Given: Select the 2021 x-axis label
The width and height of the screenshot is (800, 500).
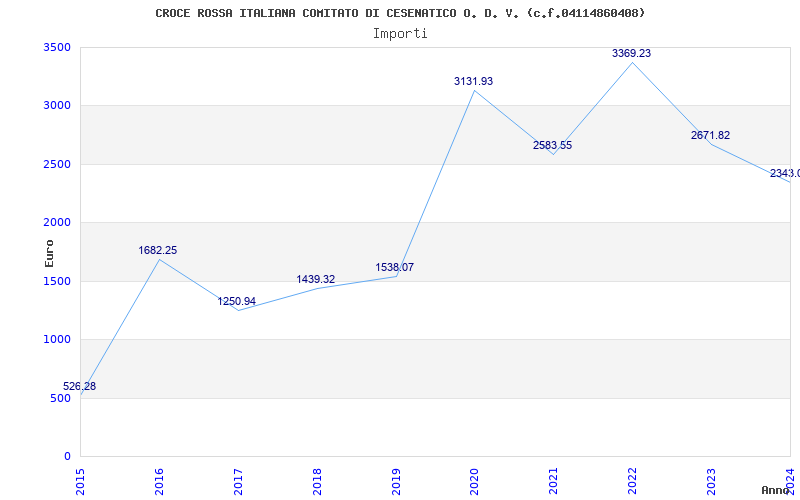Looking at the screenshot, I should [554, 482].
